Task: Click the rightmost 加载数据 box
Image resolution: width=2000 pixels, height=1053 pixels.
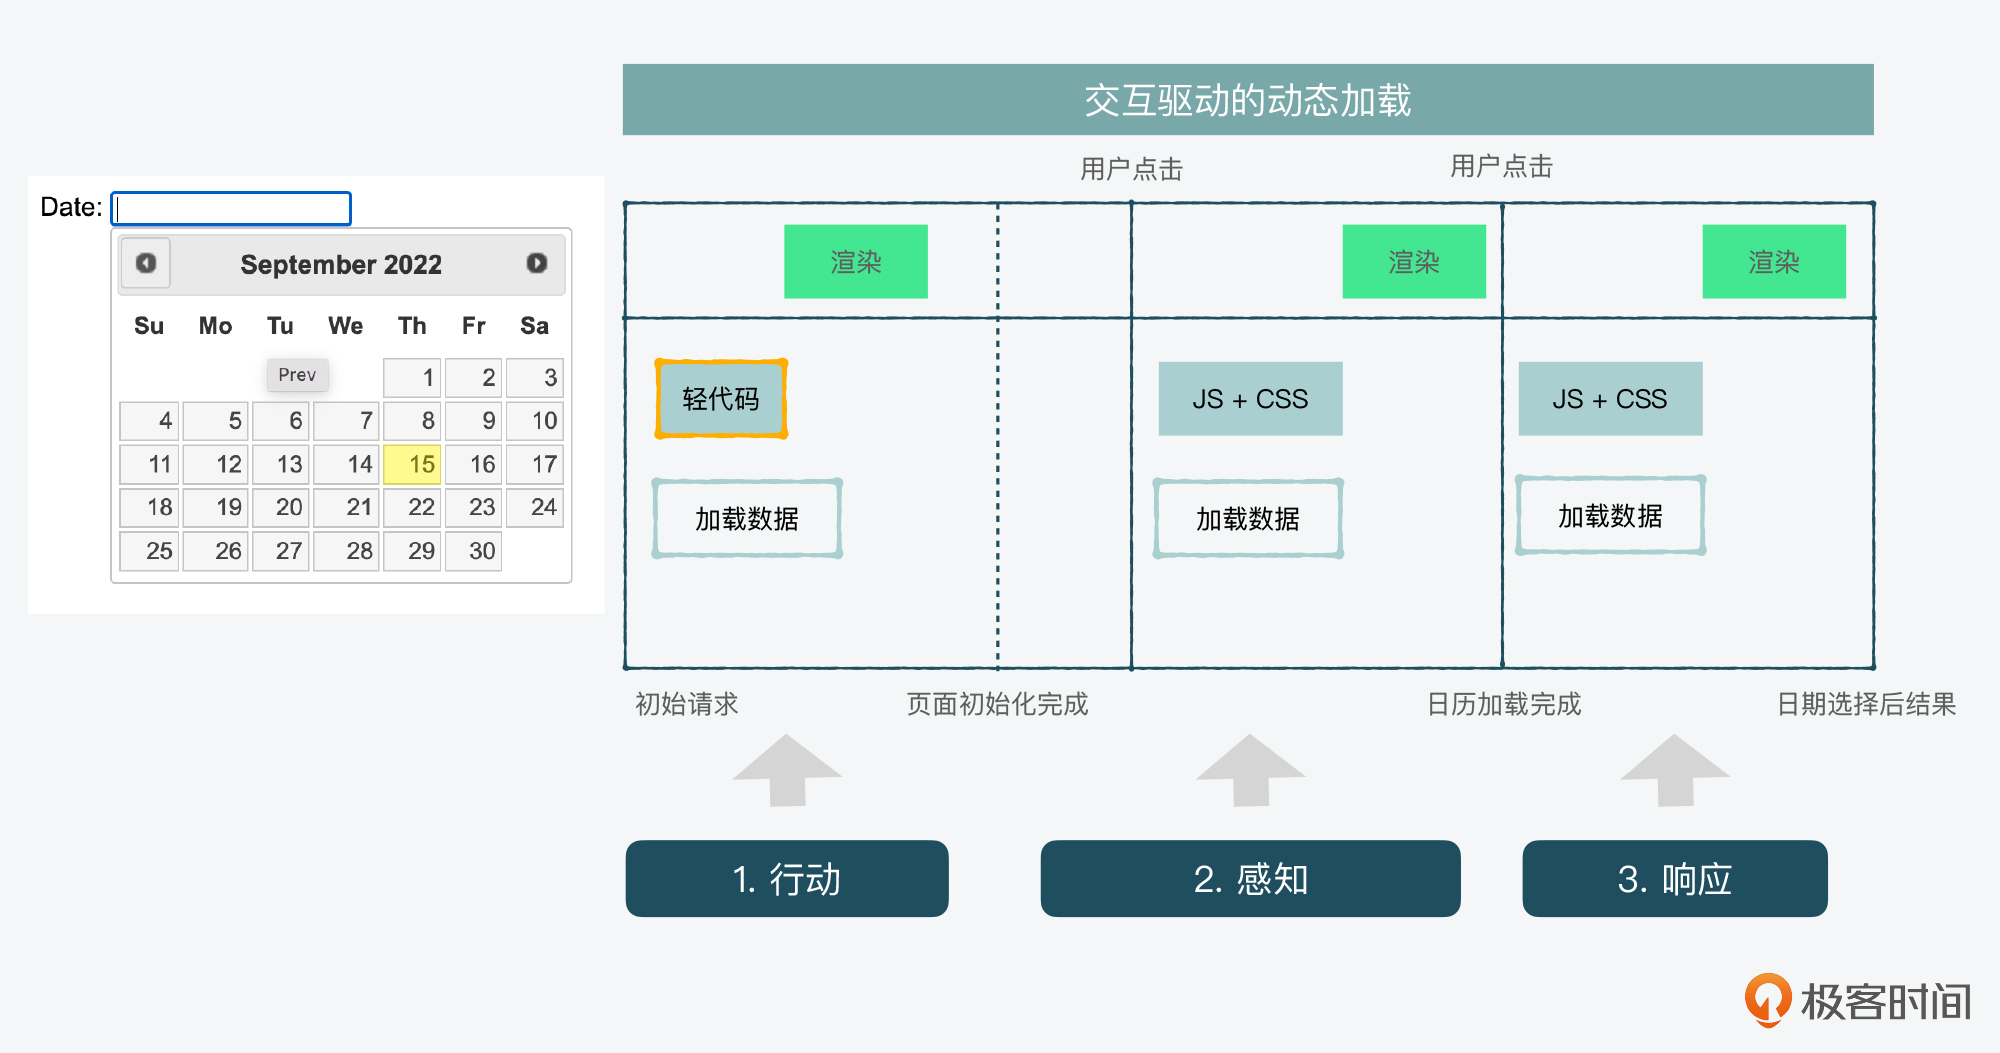Action: click(x=1610, y=516)
